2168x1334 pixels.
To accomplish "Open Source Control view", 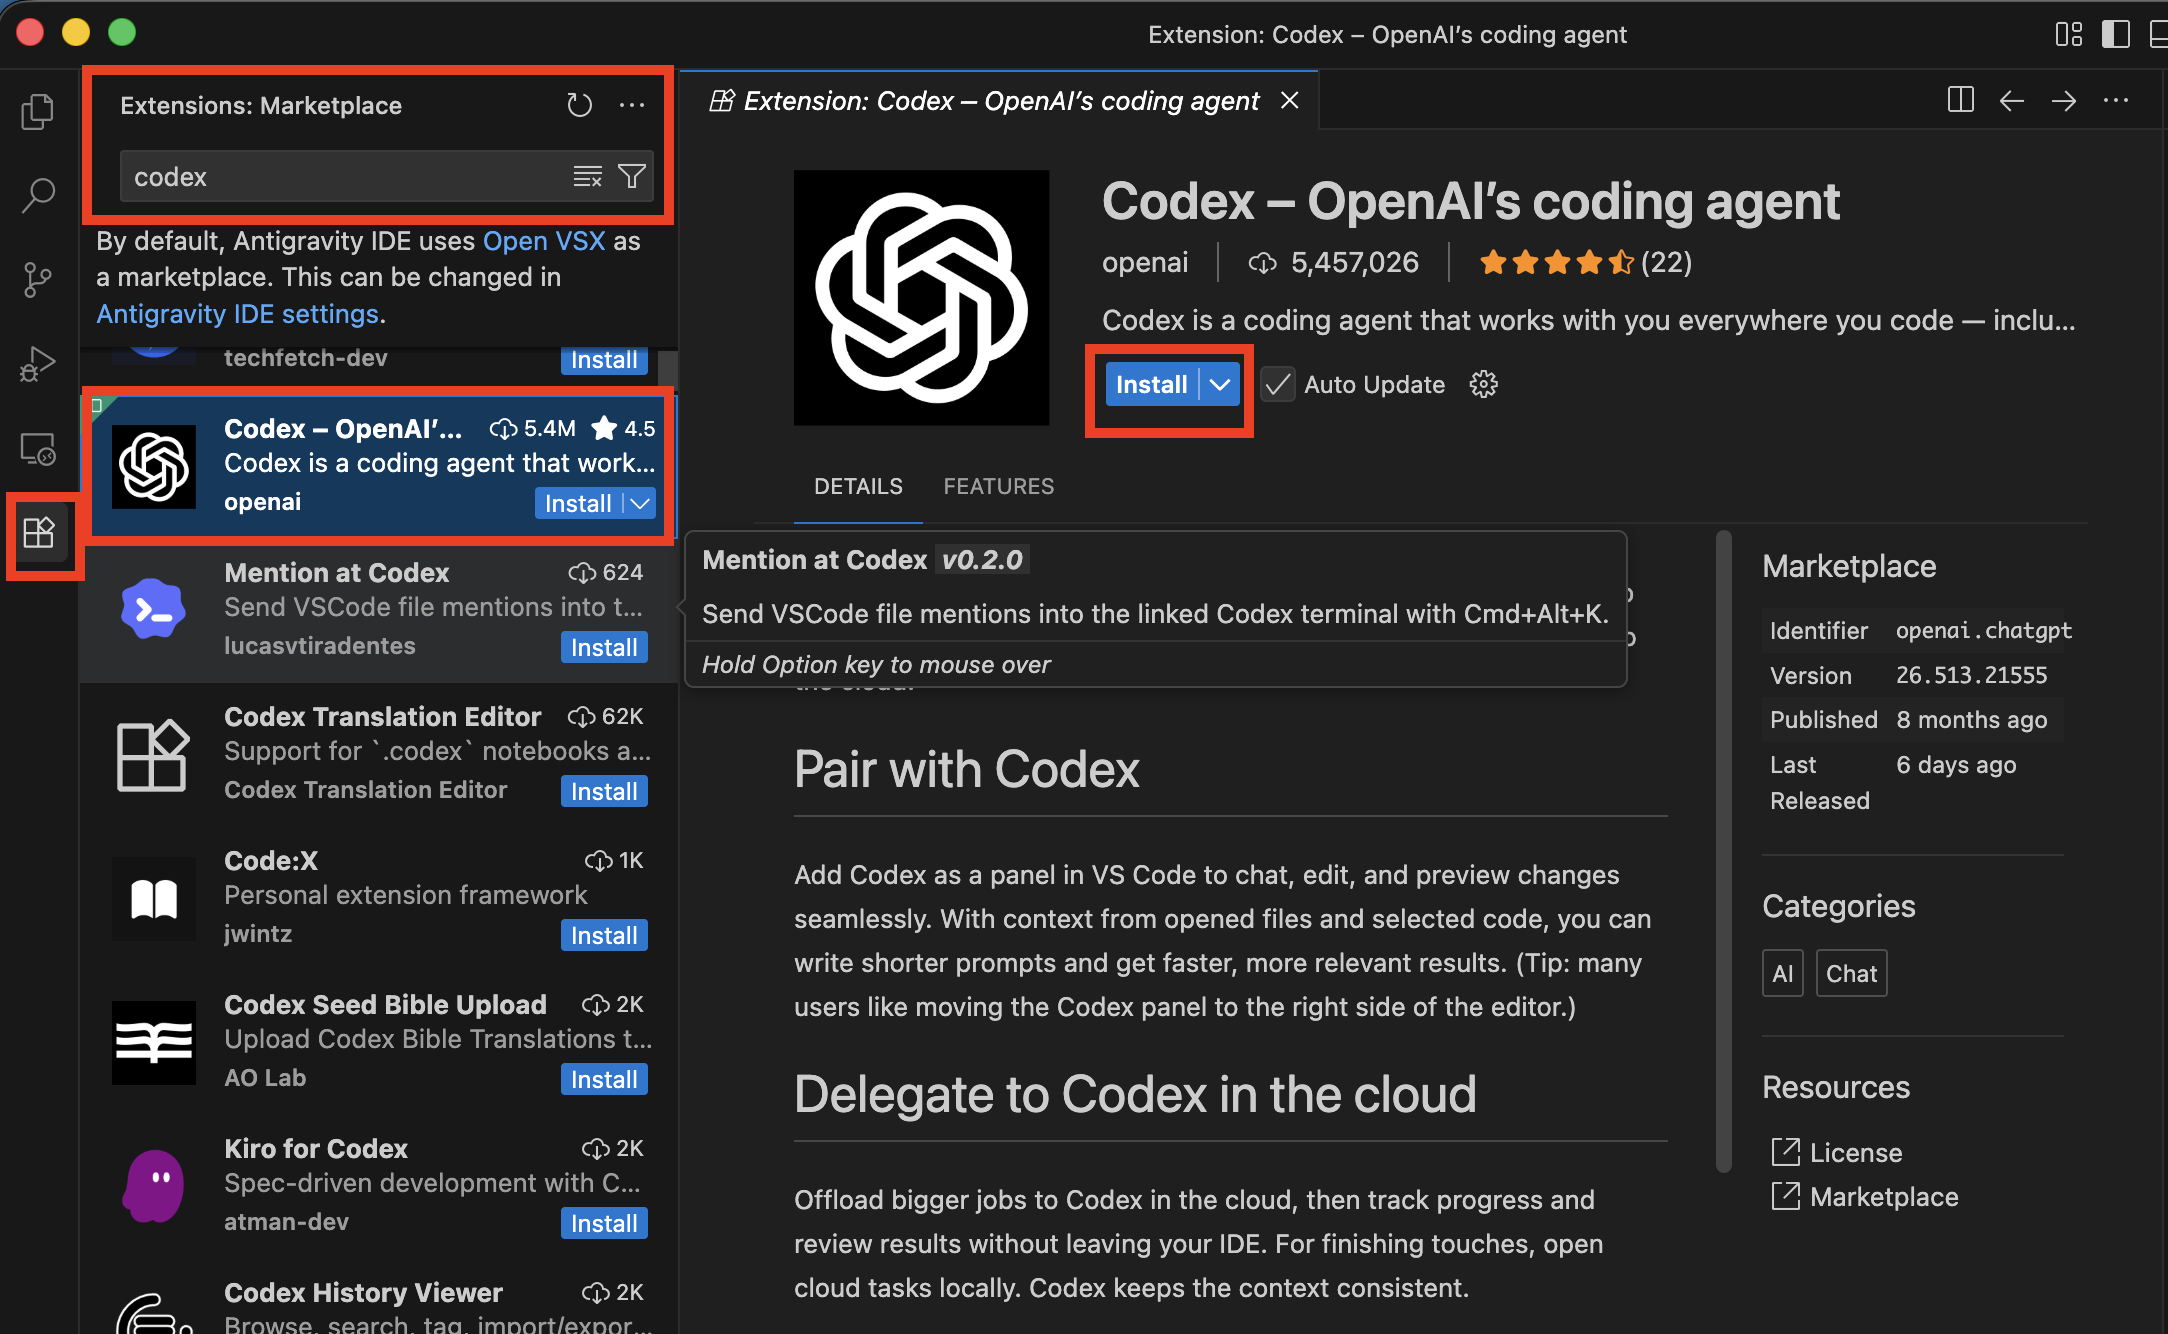I will [x=38, y=279].
